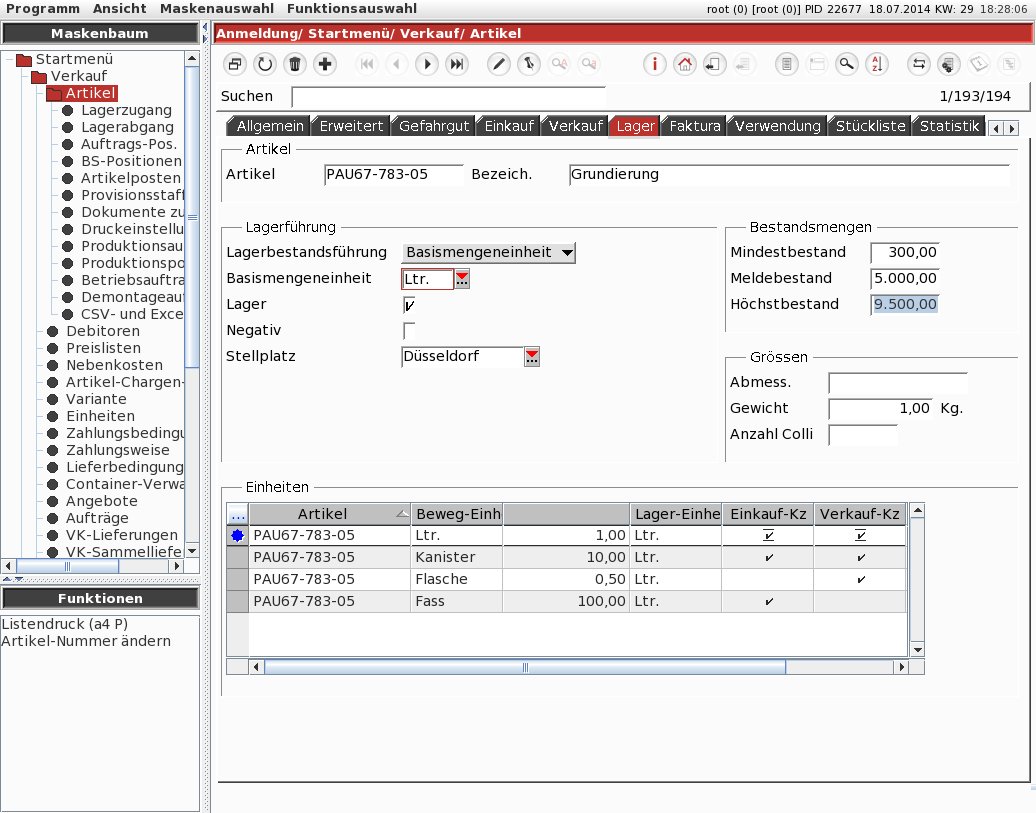Click the trash can delete icon
This screenshot has width=1036, height=813.
click(295, 64)
